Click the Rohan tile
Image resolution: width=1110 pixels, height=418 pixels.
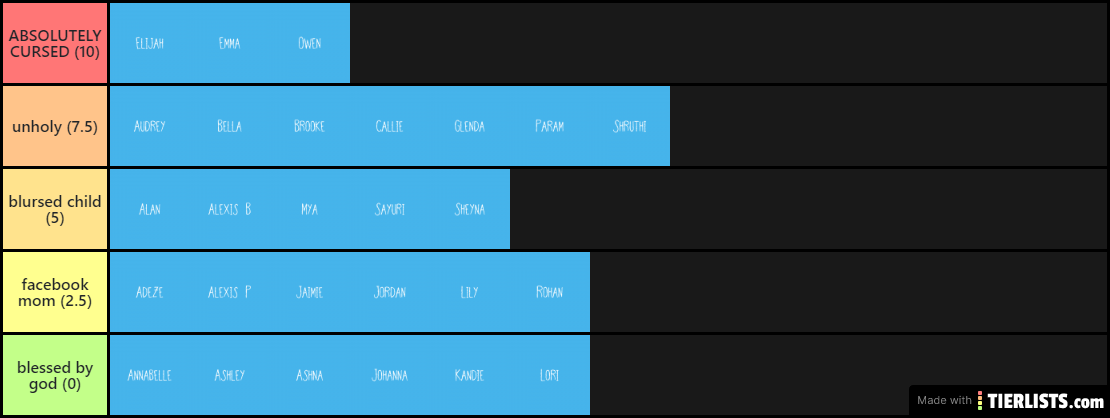click(550, 292)
